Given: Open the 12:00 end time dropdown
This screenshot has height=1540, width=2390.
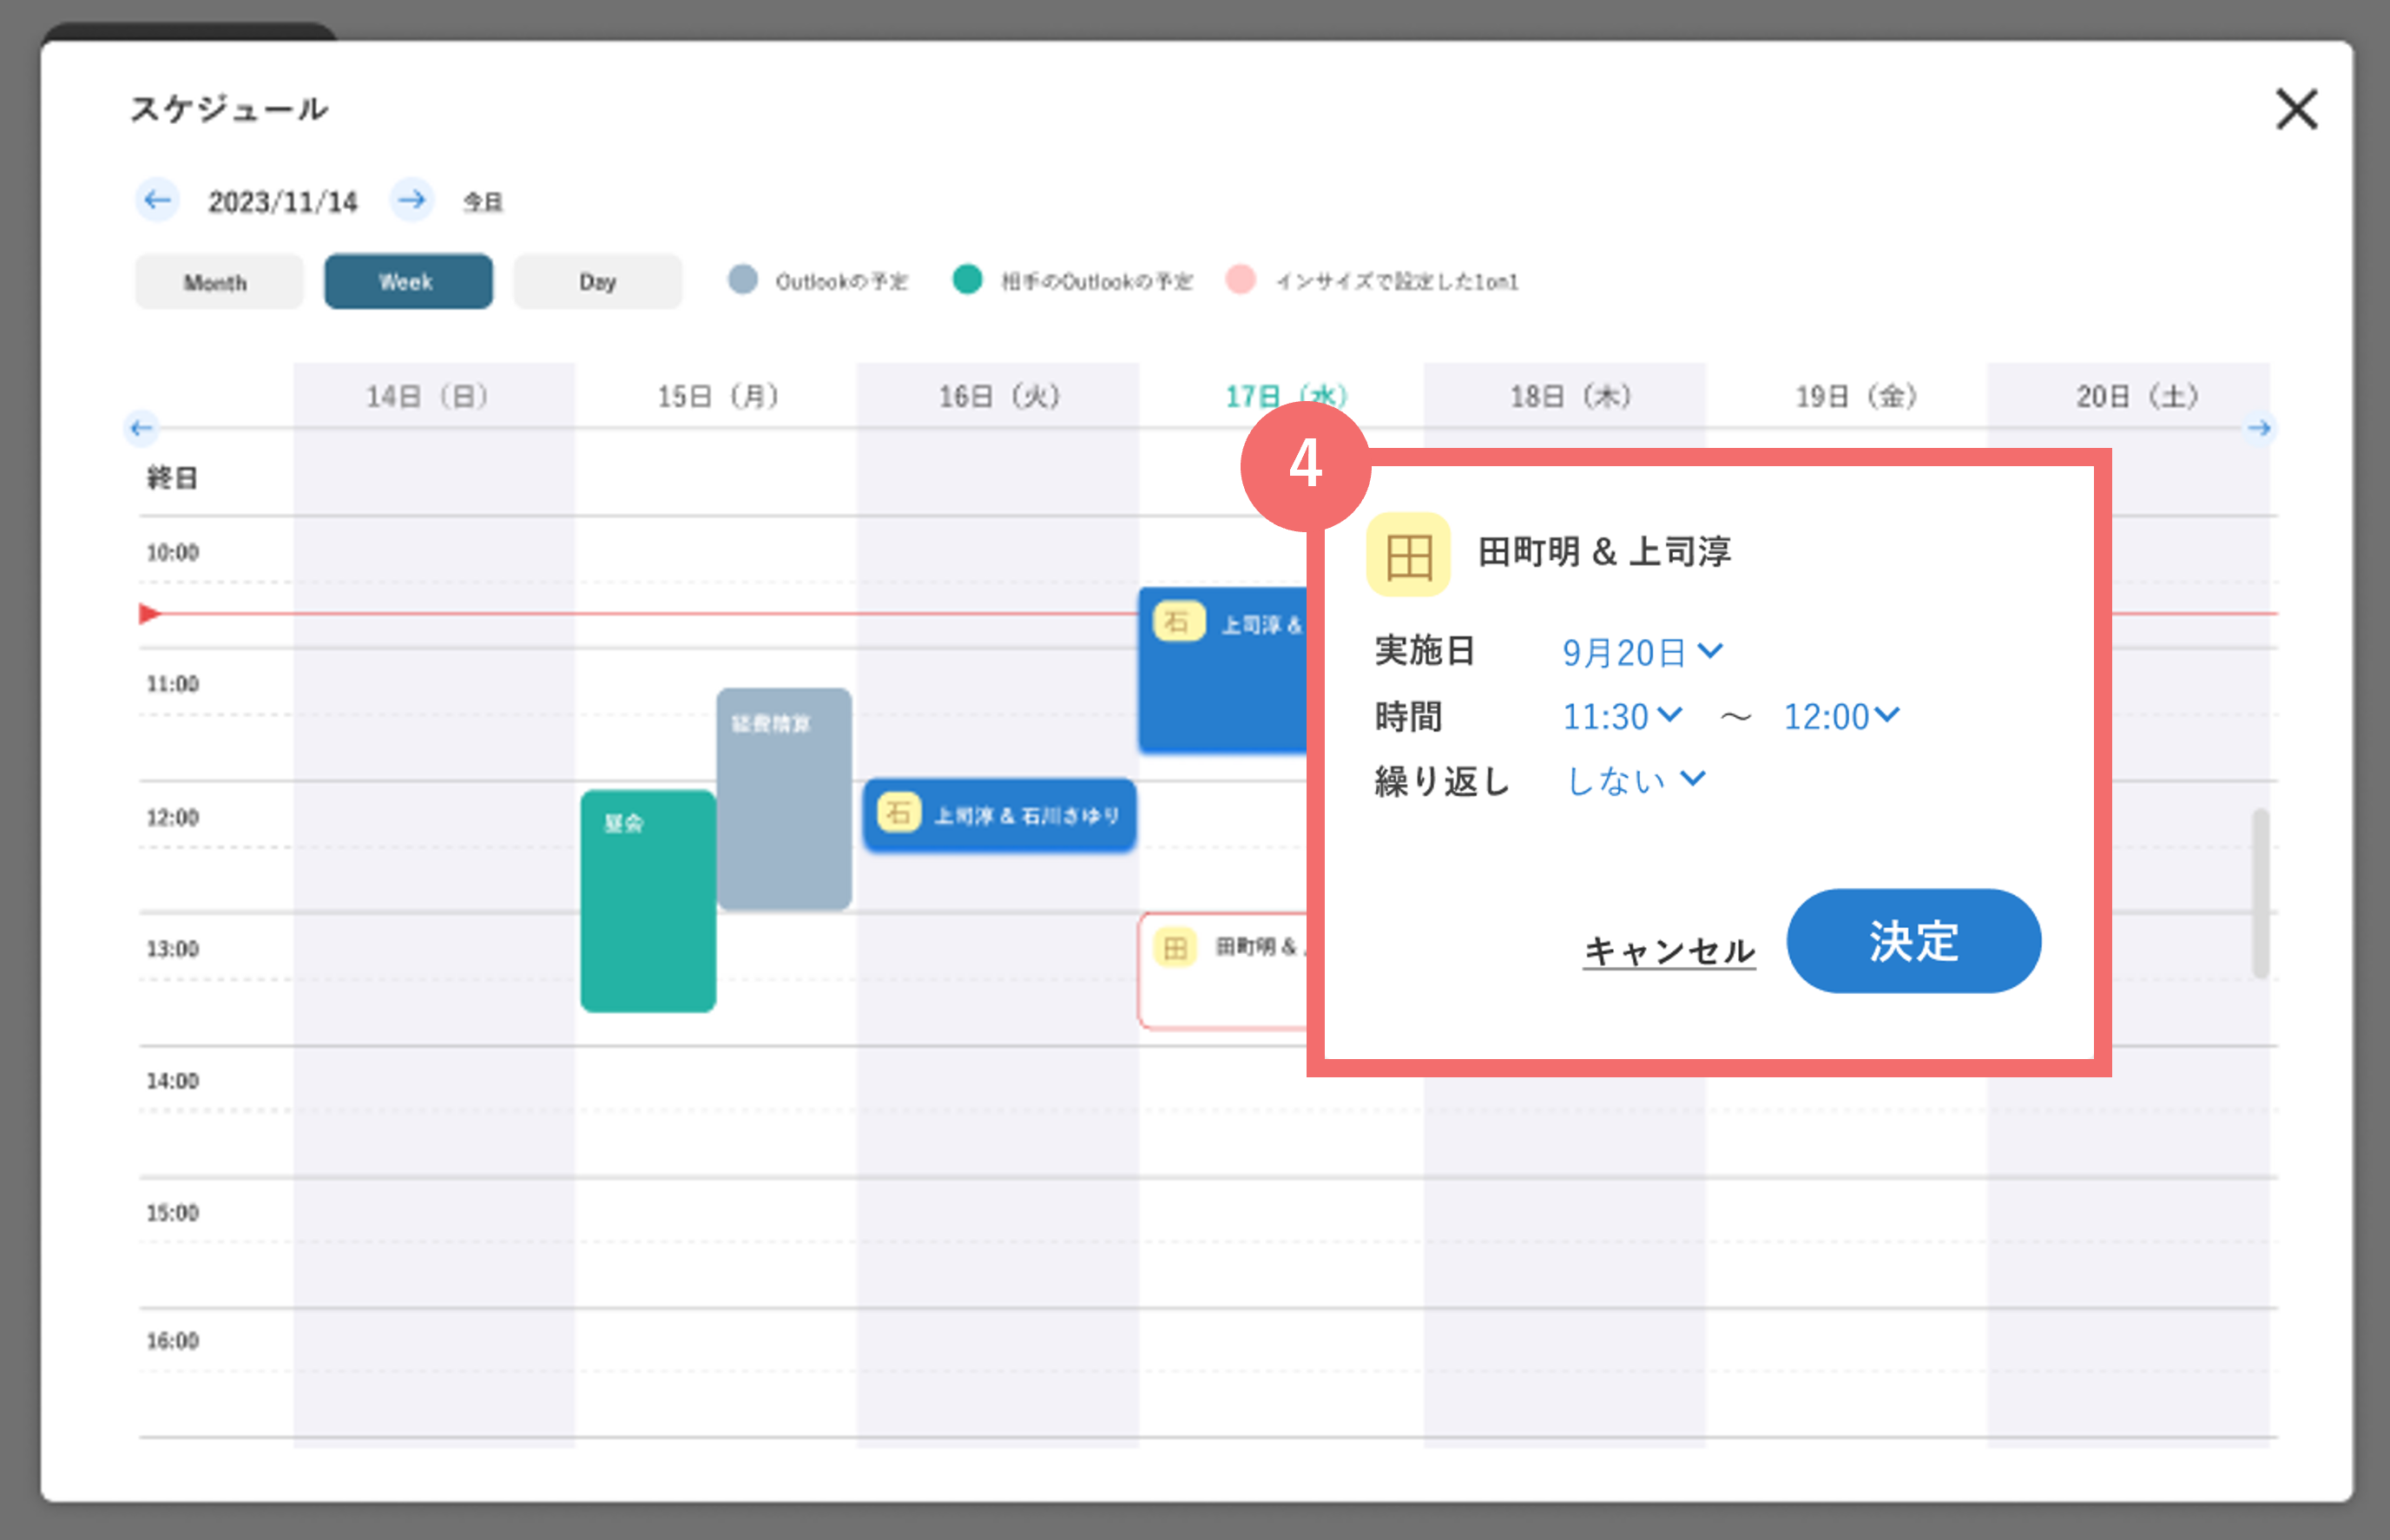Looking at the screenshot, I should tap(1842, 716).
